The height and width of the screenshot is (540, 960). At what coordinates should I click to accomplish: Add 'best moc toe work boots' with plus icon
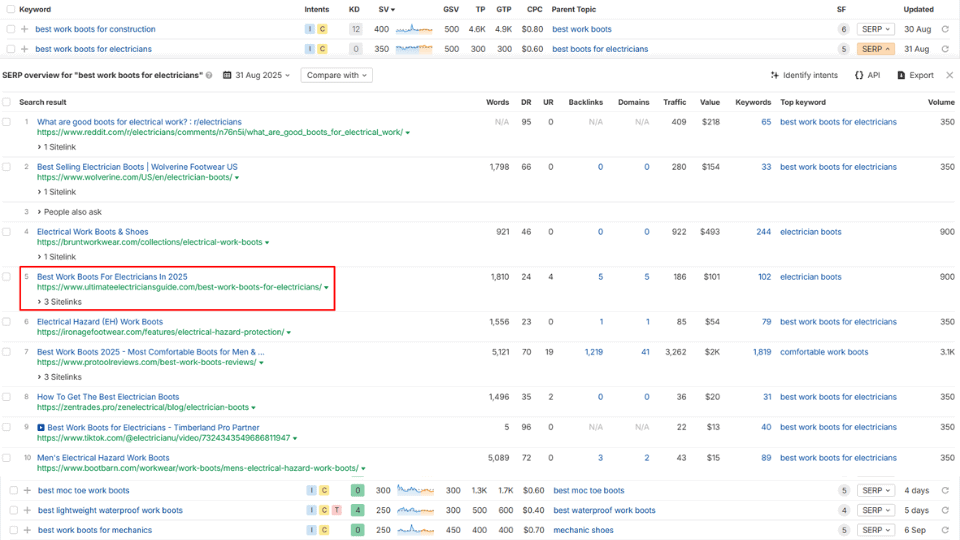pos(27,490)
